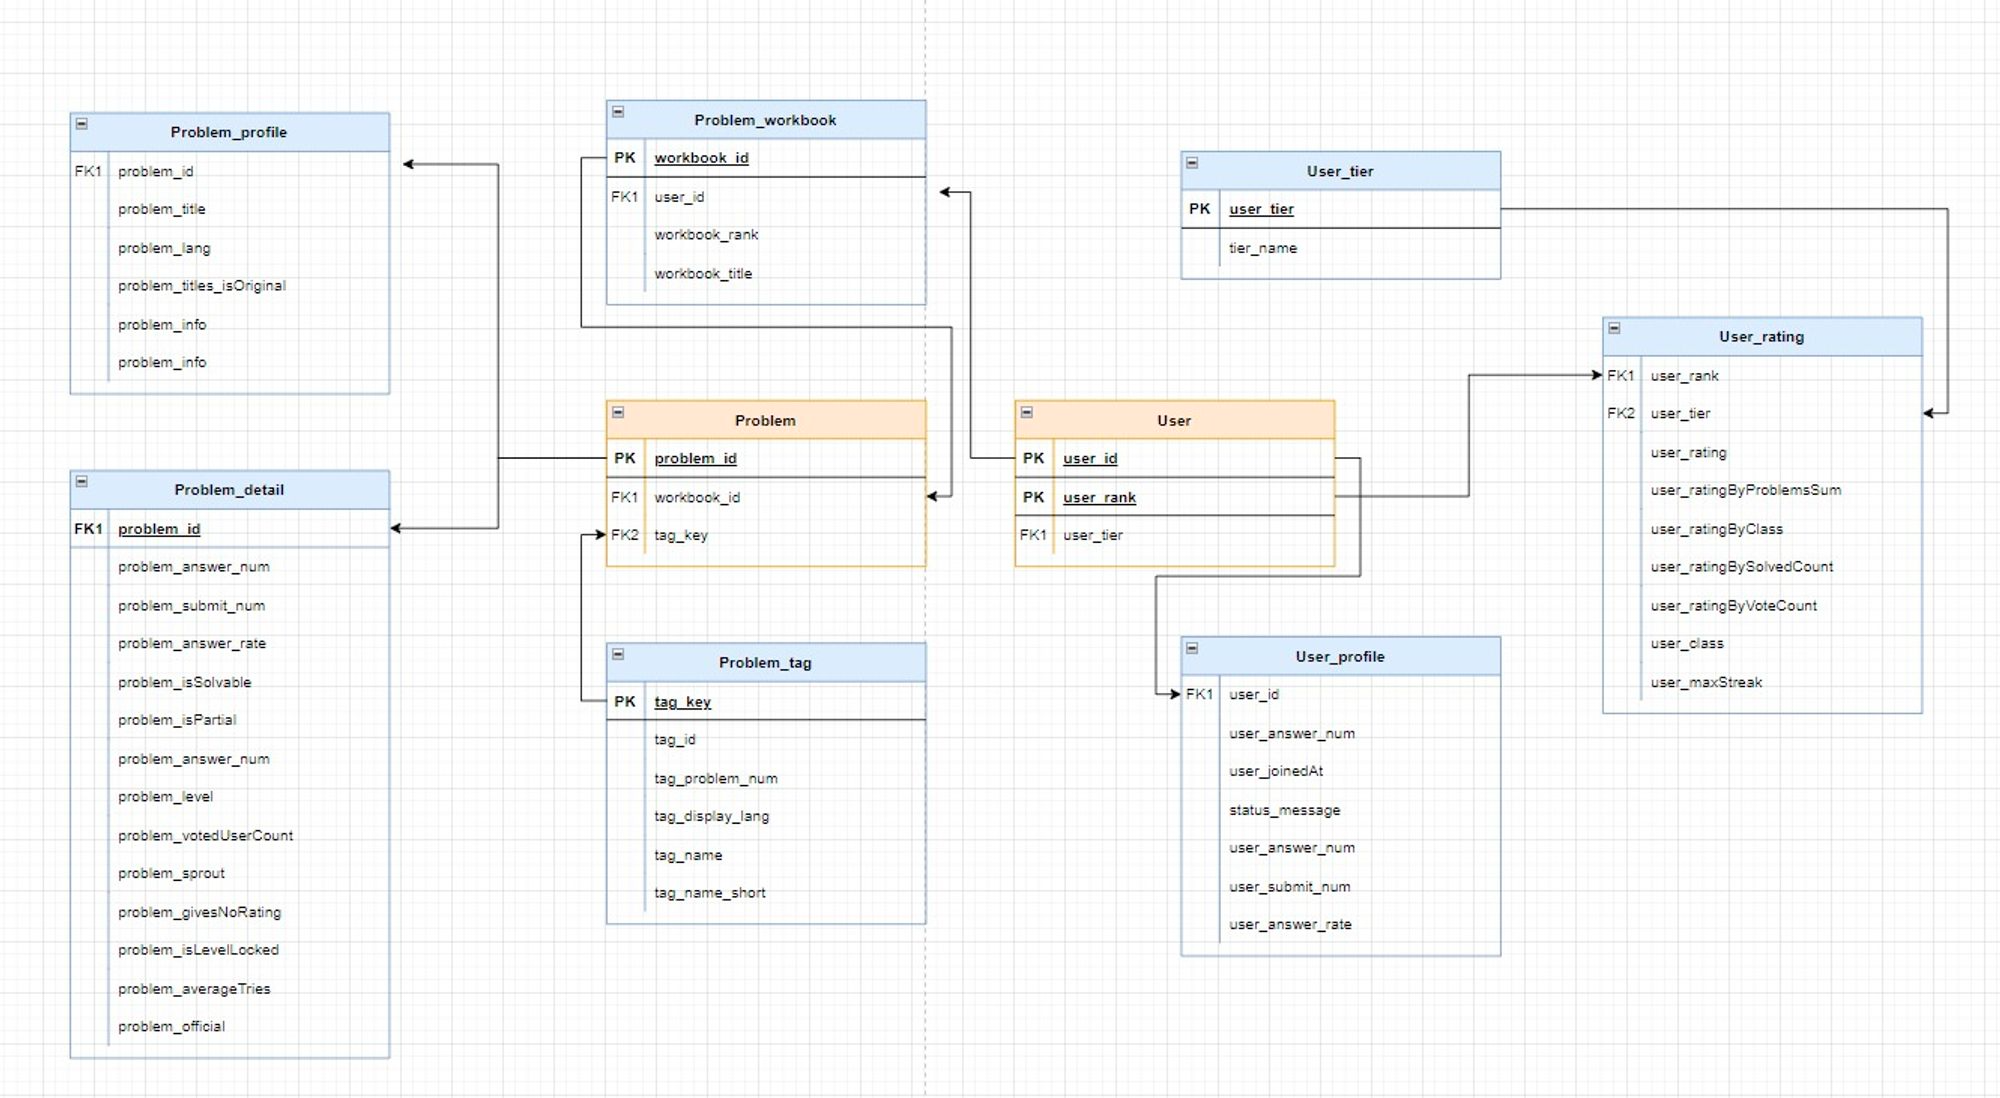Viewport: 2000px width, 1098px height.
Task: Collapse the Problem_profile table
Action: click(82, 124)
